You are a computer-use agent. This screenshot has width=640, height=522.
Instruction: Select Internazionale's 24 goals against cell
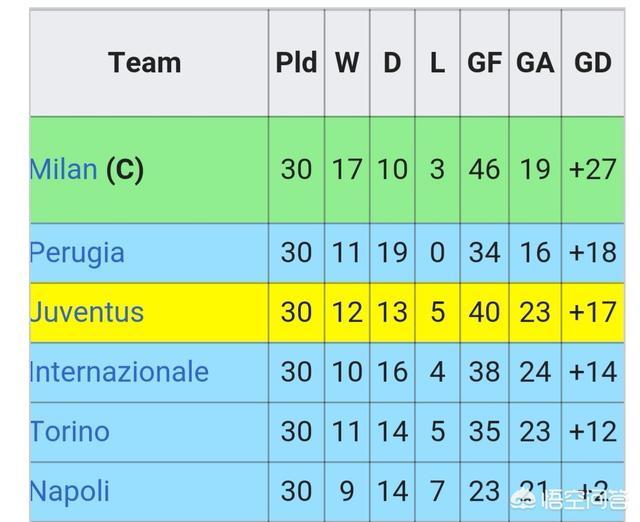point(535,372)
